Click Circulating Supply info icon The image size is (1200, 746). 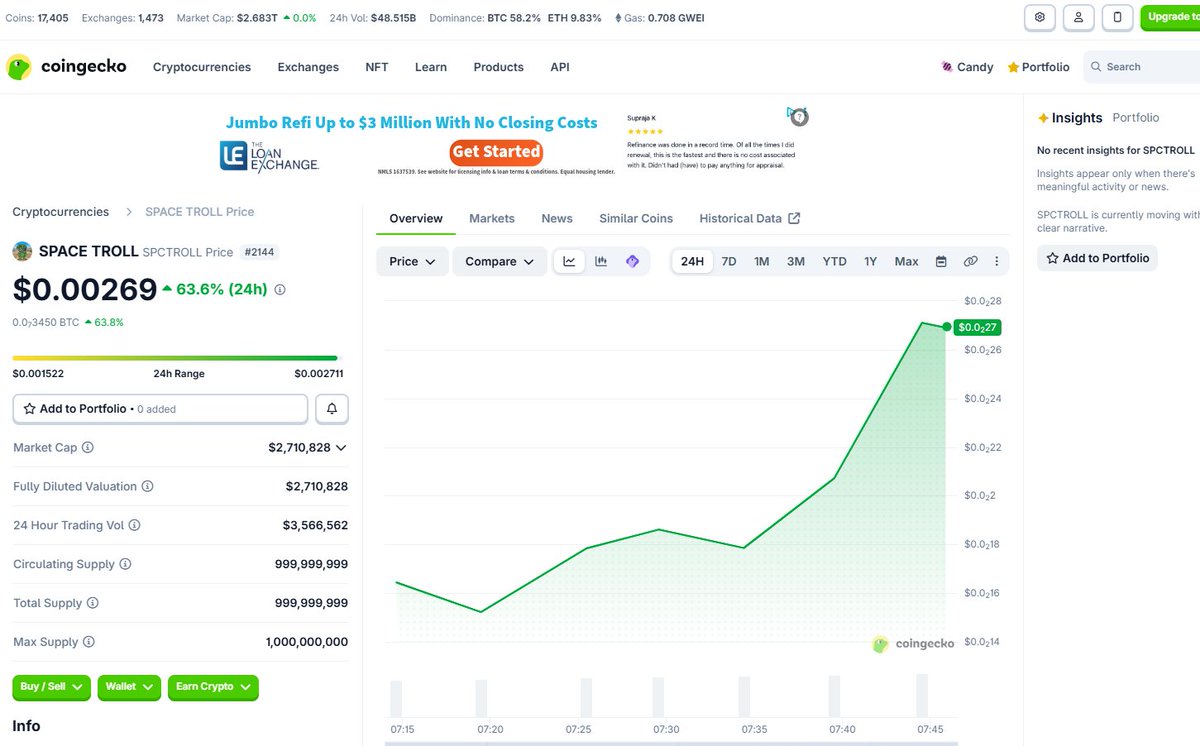[125, 564]
